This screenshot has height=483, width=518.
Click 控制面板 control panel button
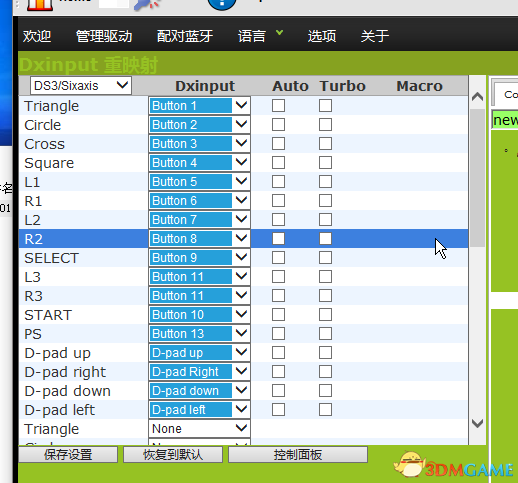(298, 455)
